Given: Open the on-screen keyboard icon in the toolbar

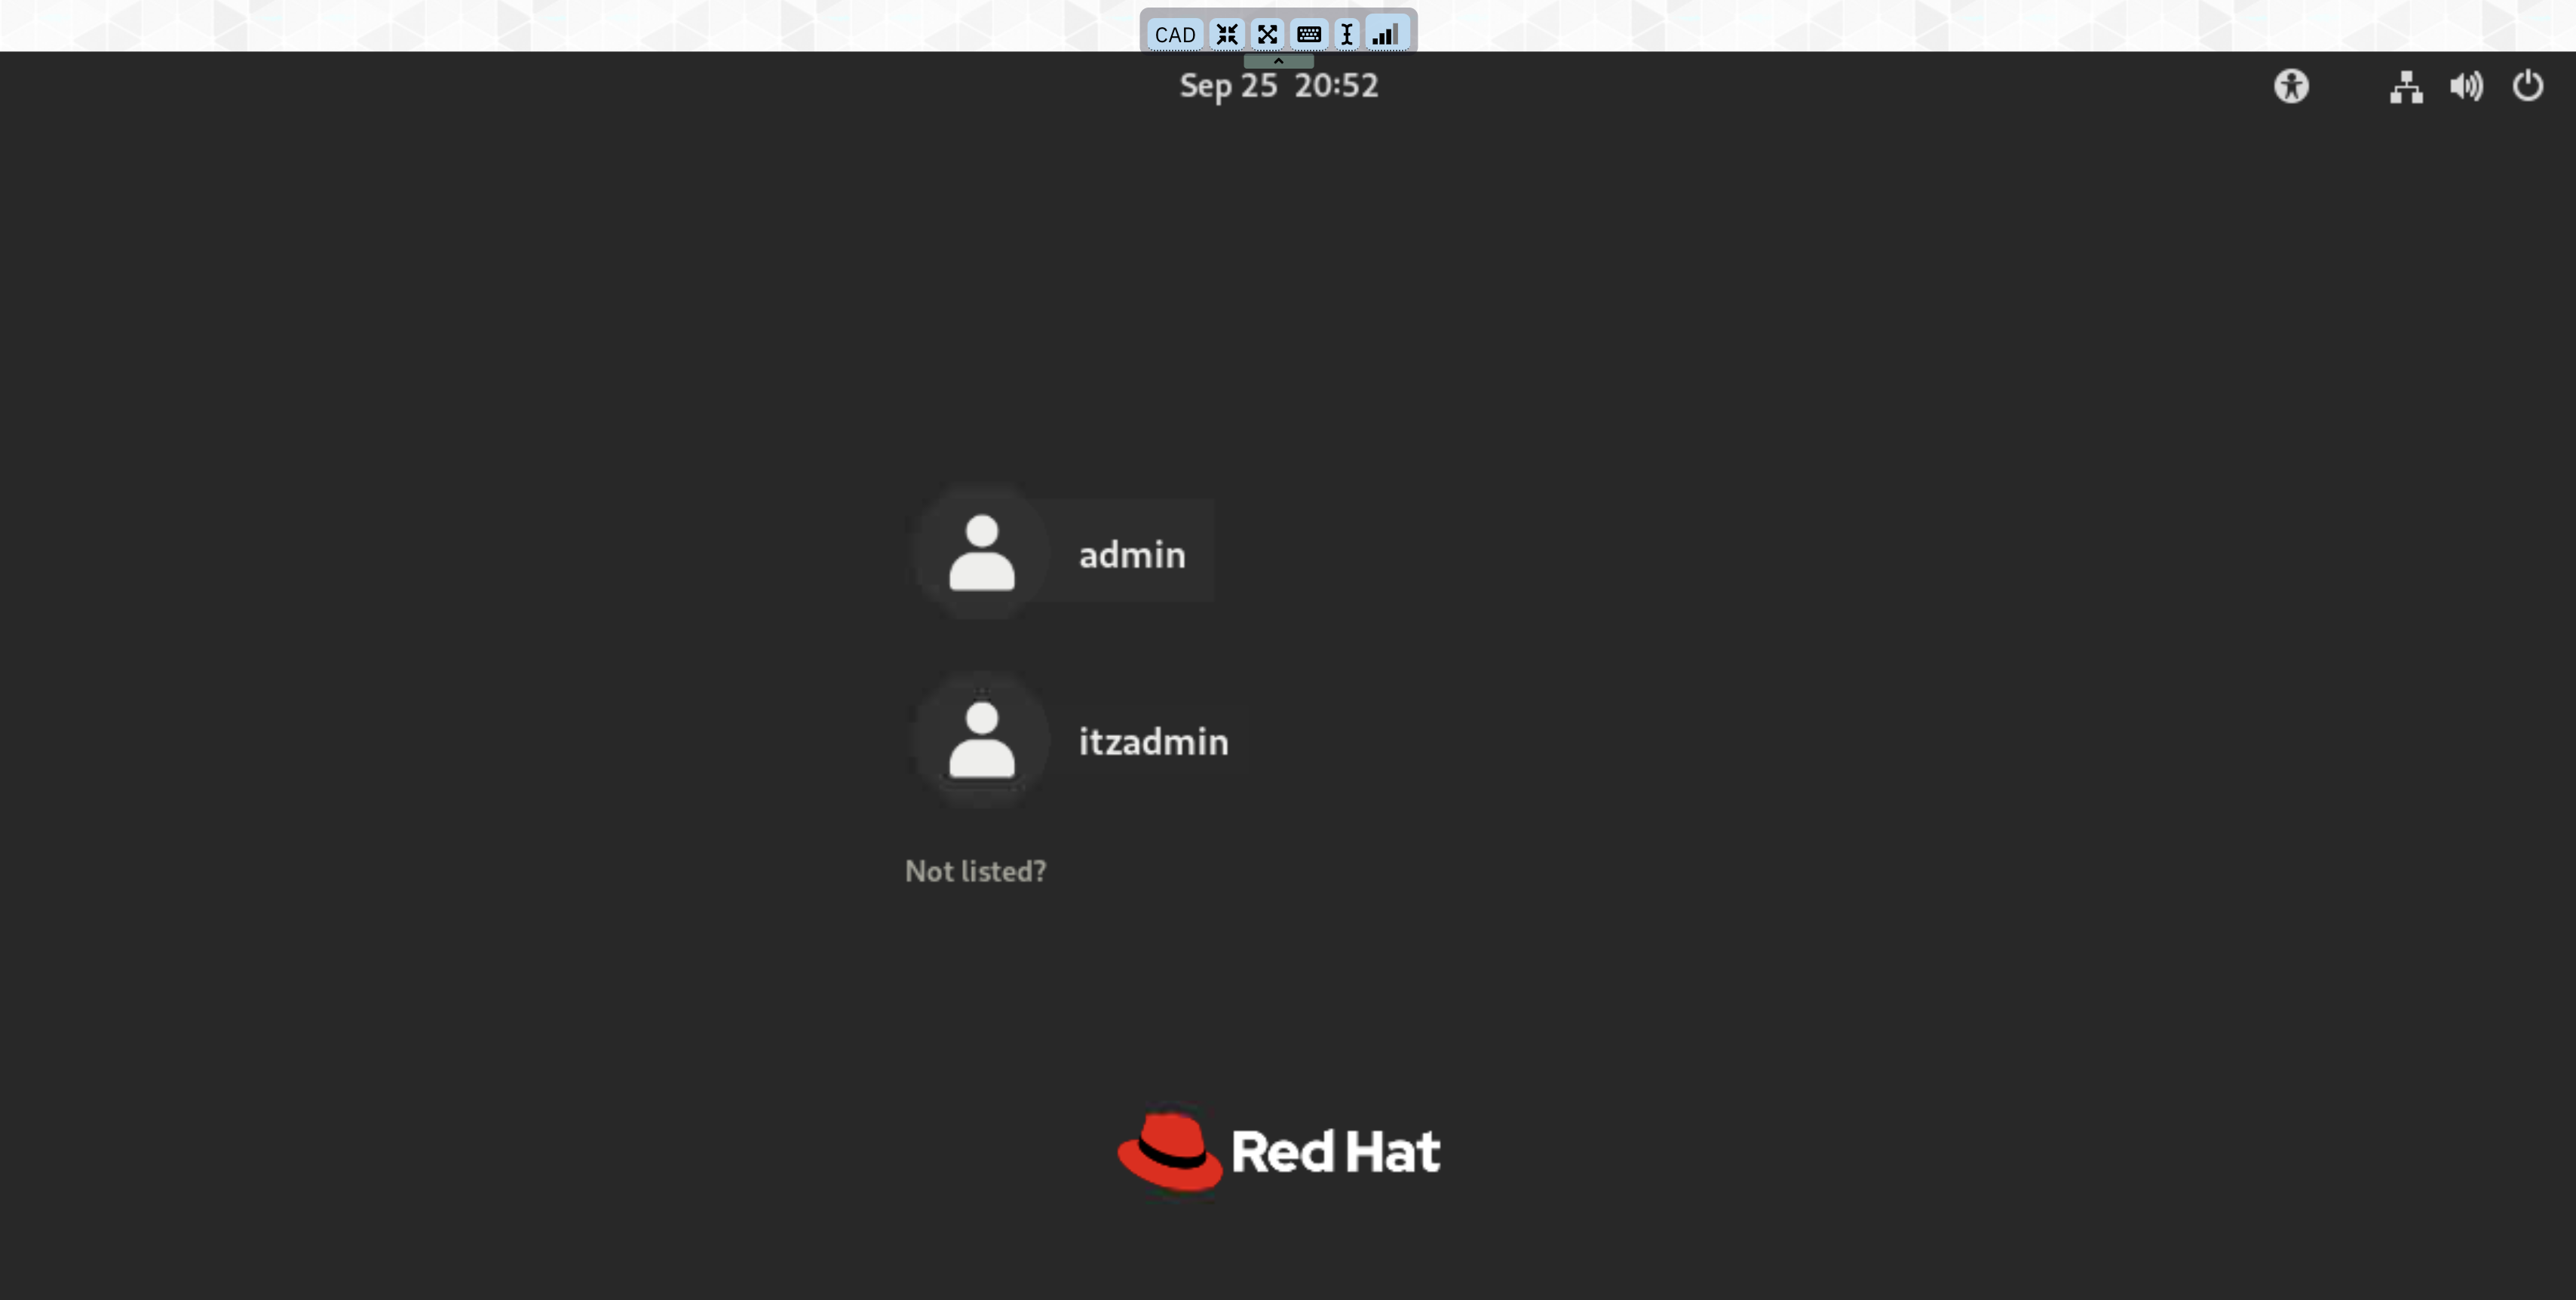Looking at the screenshot, I should [1308, 35].
